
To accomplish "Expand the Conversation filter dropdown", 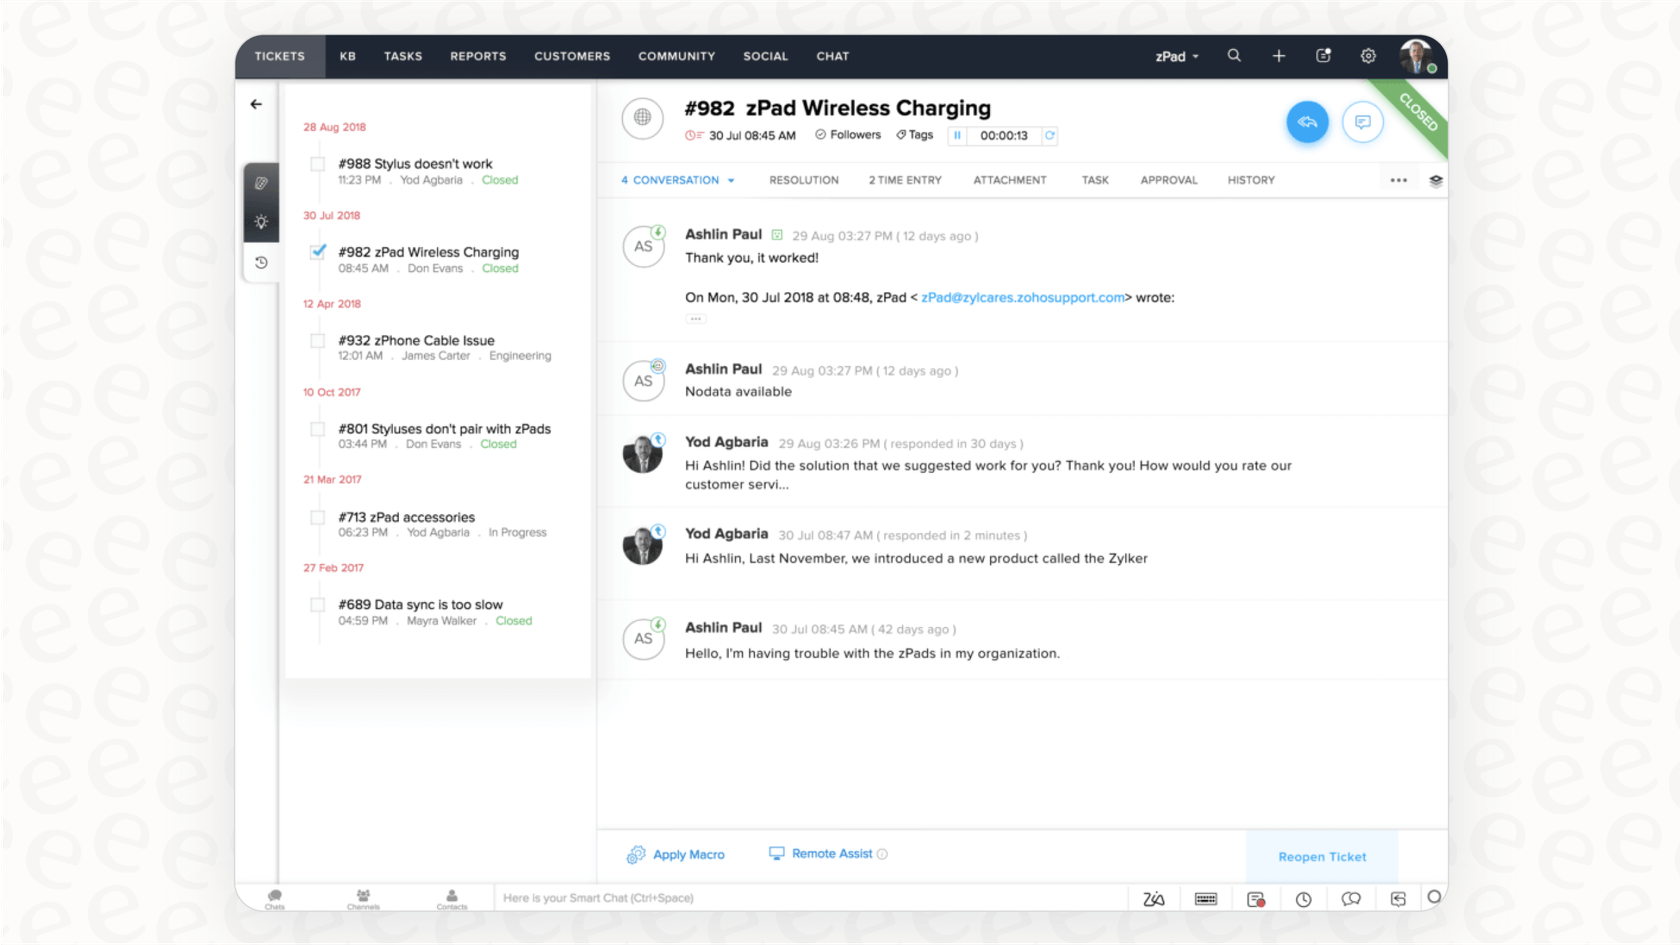I will click(732, 180).
